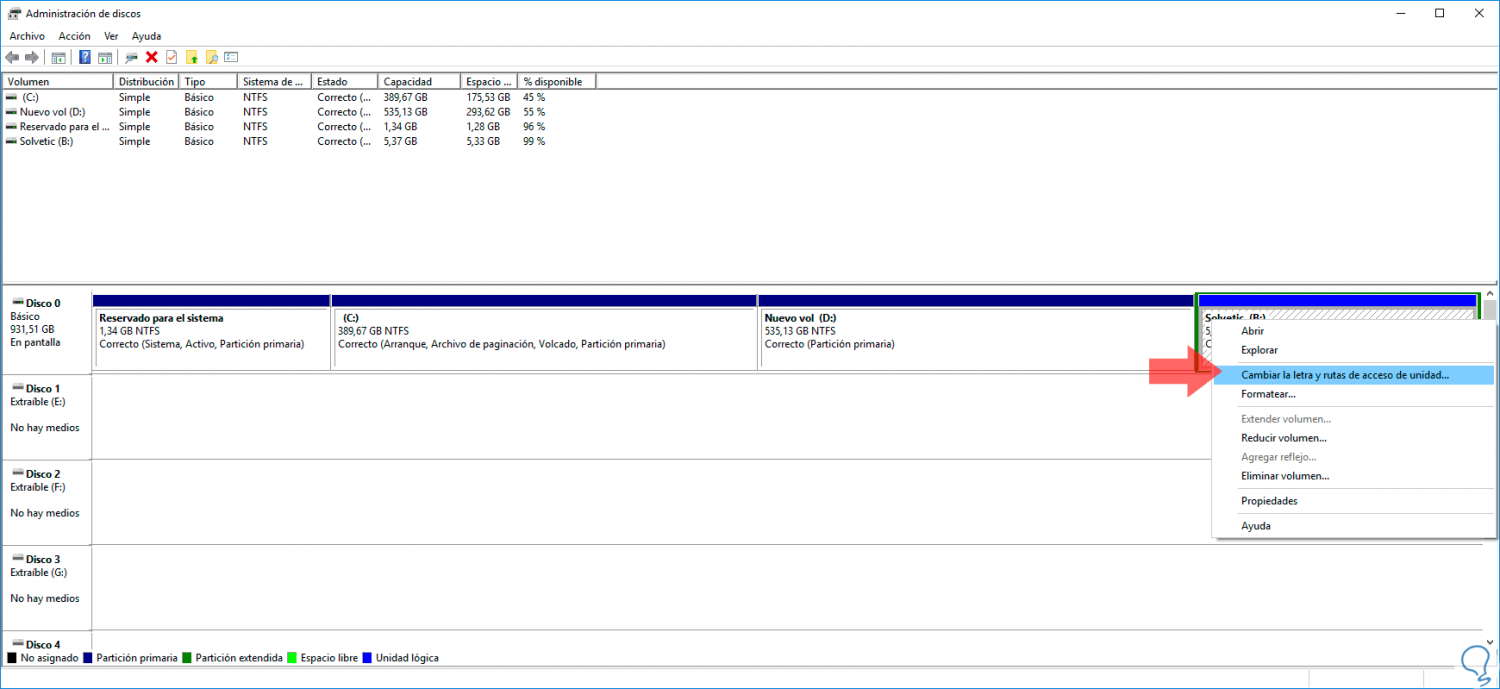The height and width of the screenshot is (689, 1500).
Task: Click the disk pane scroll down arrow
Action: [1490, 642]
